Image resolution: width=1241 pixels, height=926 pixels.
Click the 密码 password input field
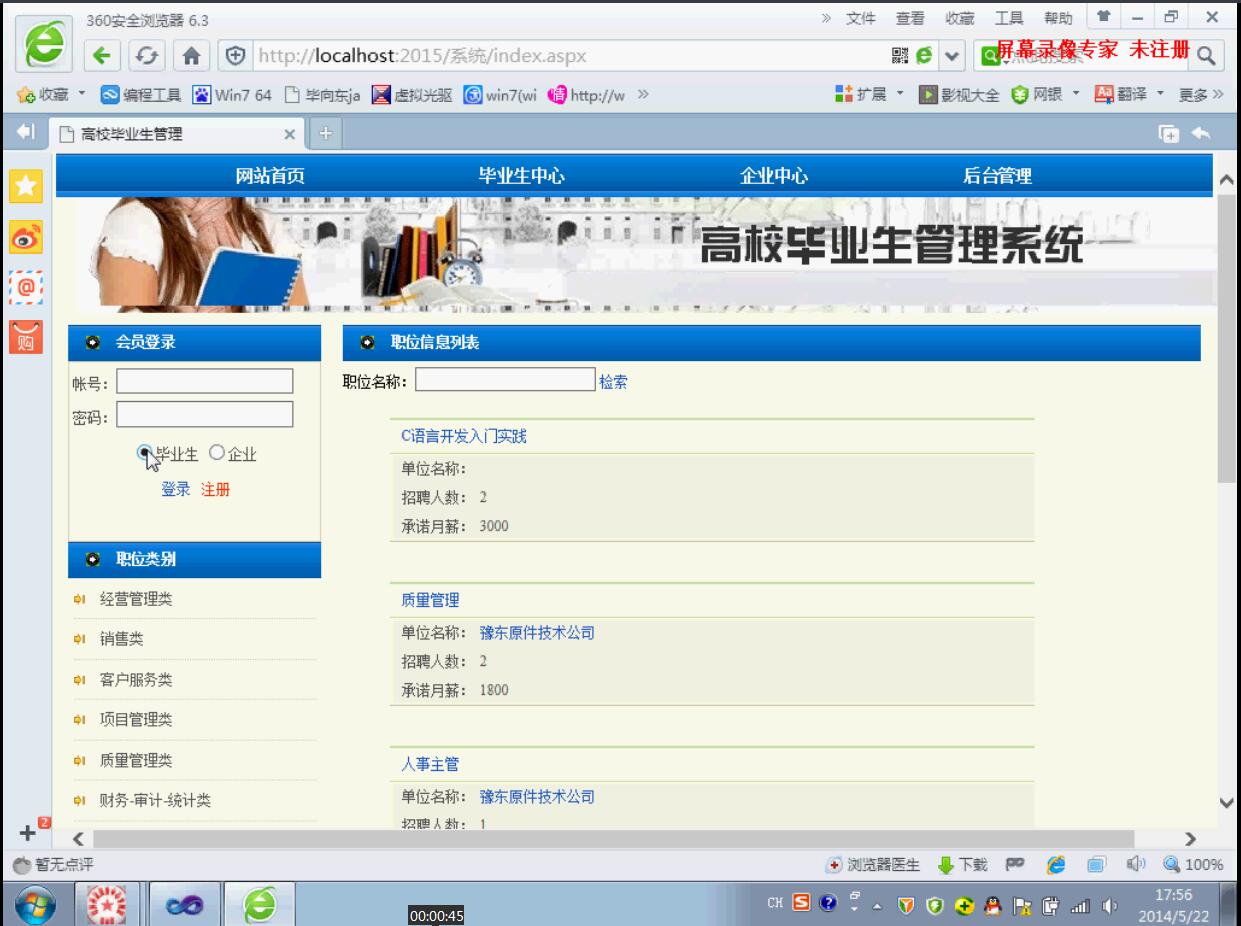tap(205, 415)
